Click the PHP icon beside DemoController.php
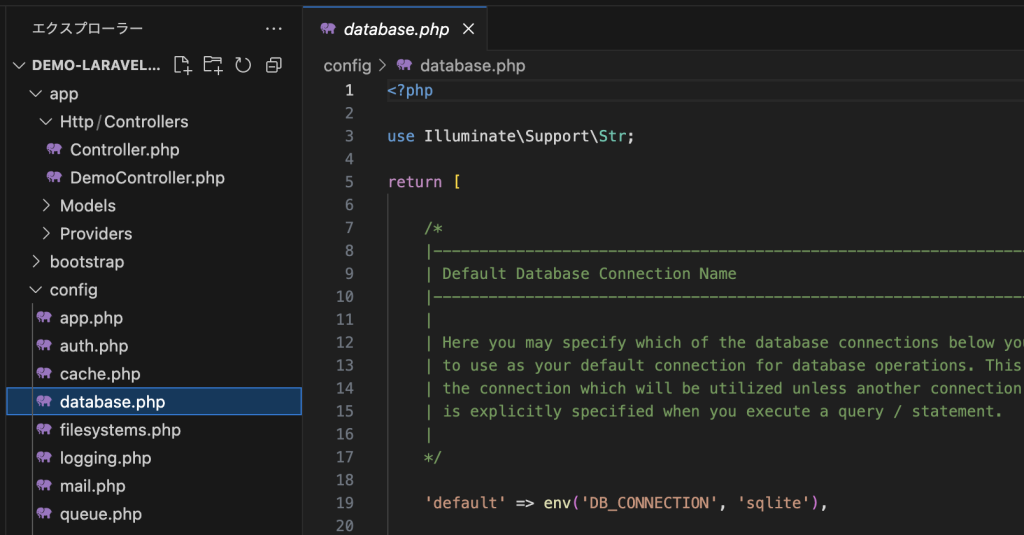This screenshot has width=1024, height=535. [54, 178]
